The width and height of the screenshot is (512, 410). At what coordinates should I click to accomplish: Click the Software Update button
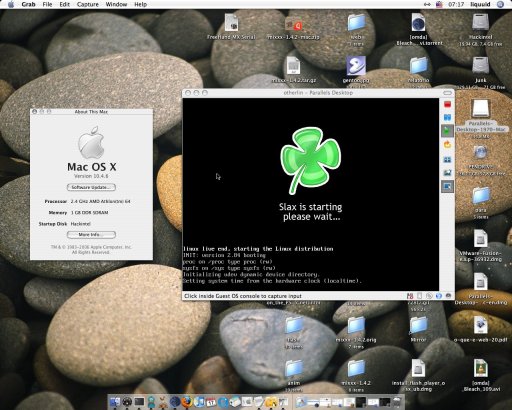click(91, 187)
